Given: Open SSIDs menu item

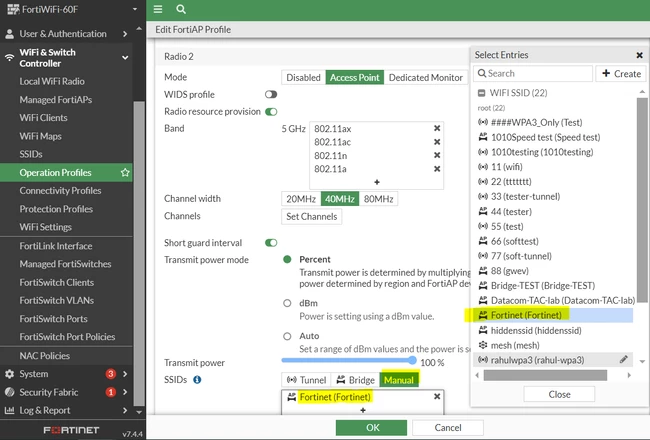Looking at the screenshot, I should pos(31,154).
